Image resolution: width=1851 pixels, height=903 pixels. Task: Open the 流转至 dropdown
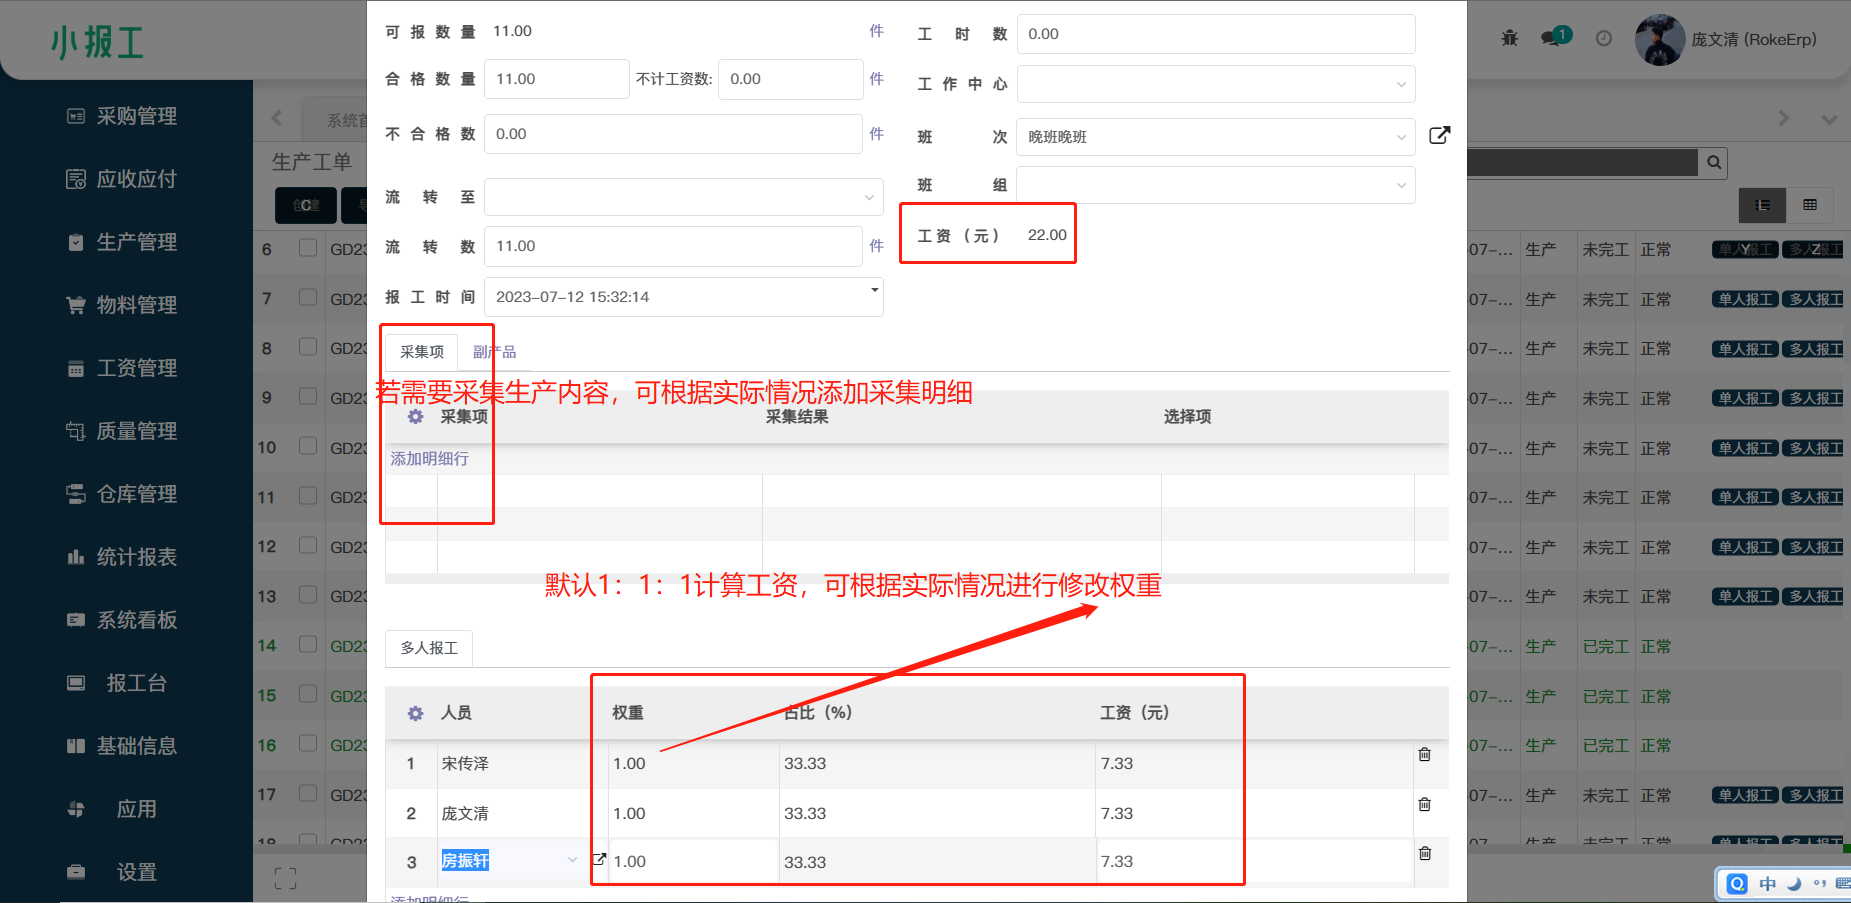(x=683, y=197)
